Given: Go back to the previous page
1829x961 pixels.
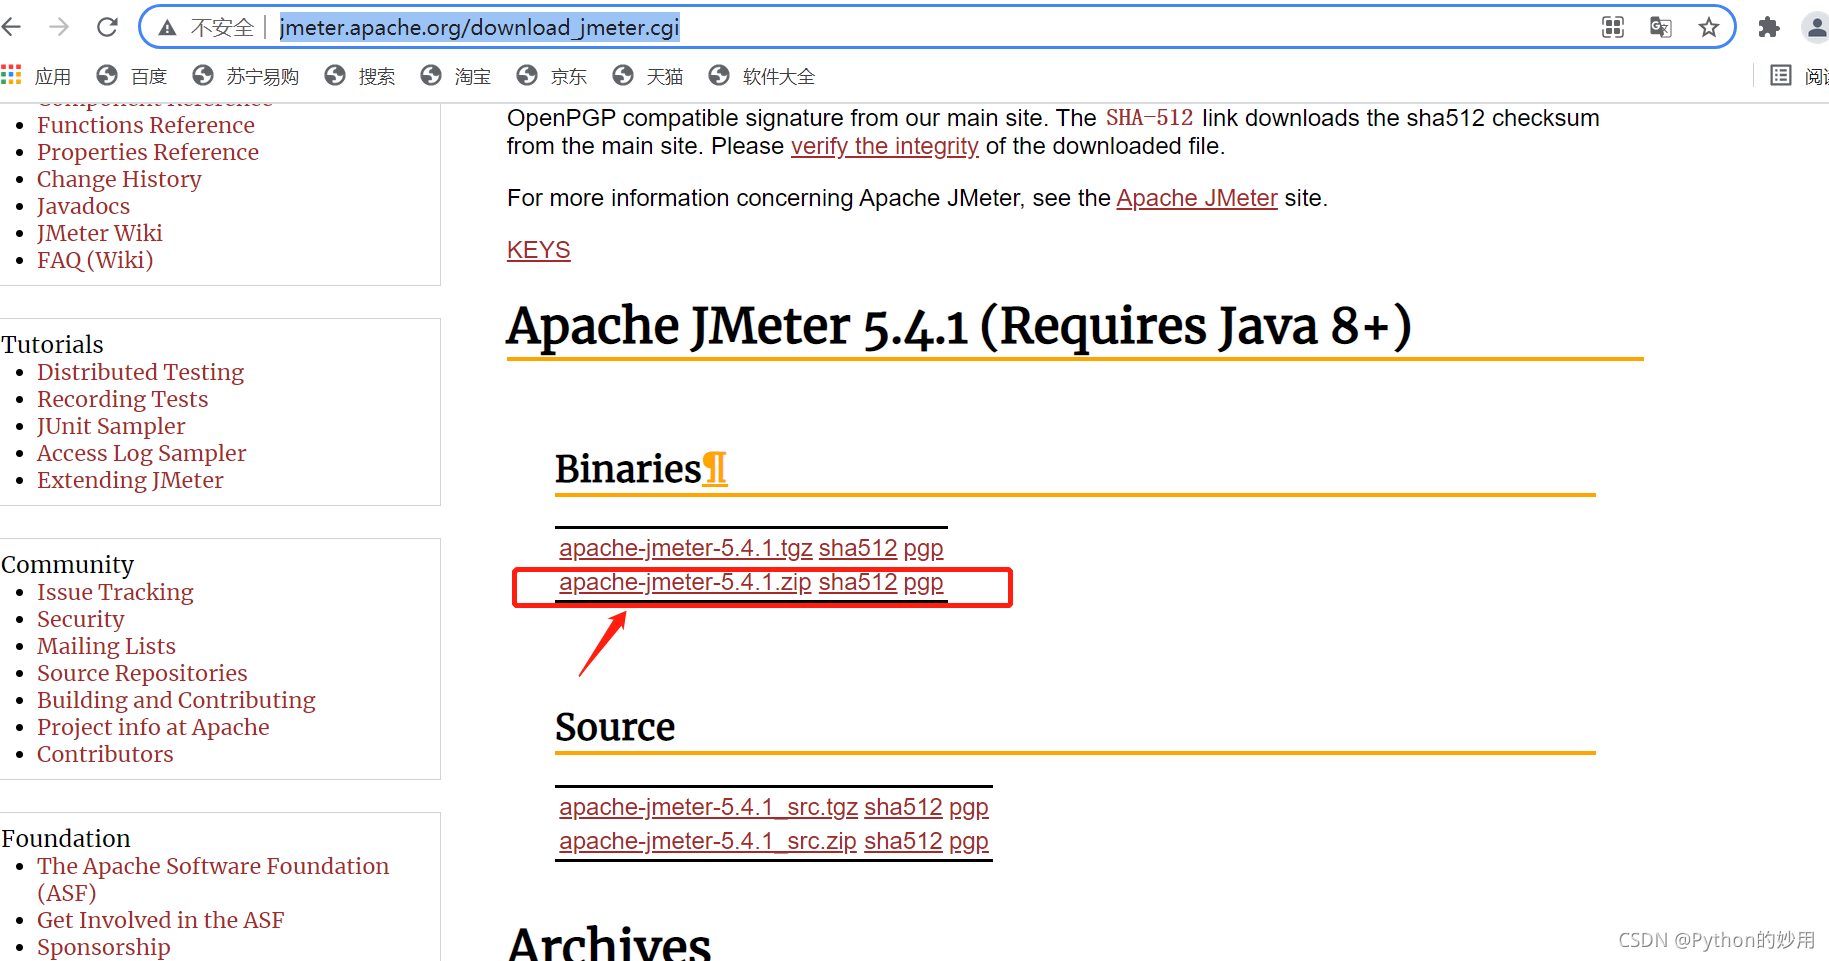Looking at the screenshot, I should click(x=12, y=27).
